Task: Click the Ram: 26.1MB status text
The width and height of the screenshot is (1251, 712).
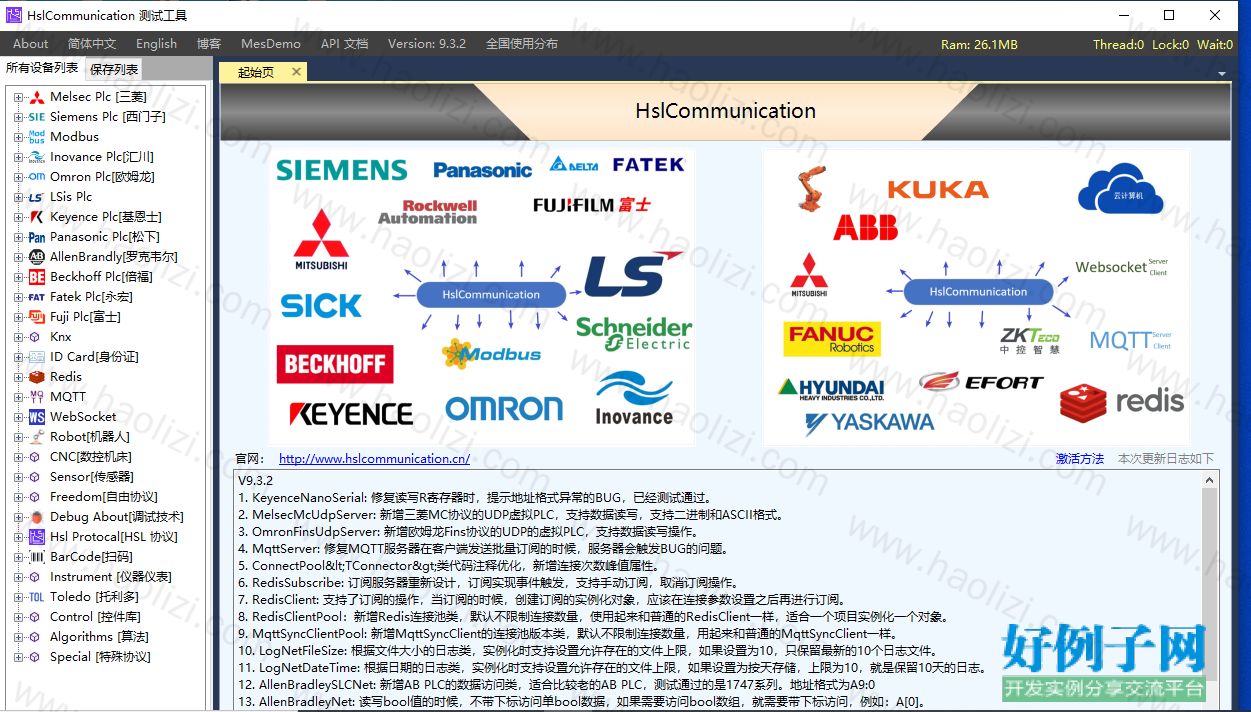Action: point(979,45)
